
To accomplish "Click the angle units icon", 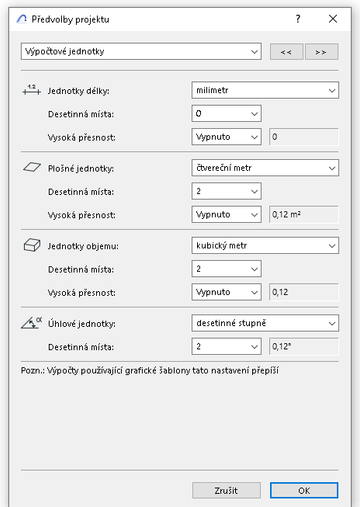I will pyautogui.click(x=32, y=323).
